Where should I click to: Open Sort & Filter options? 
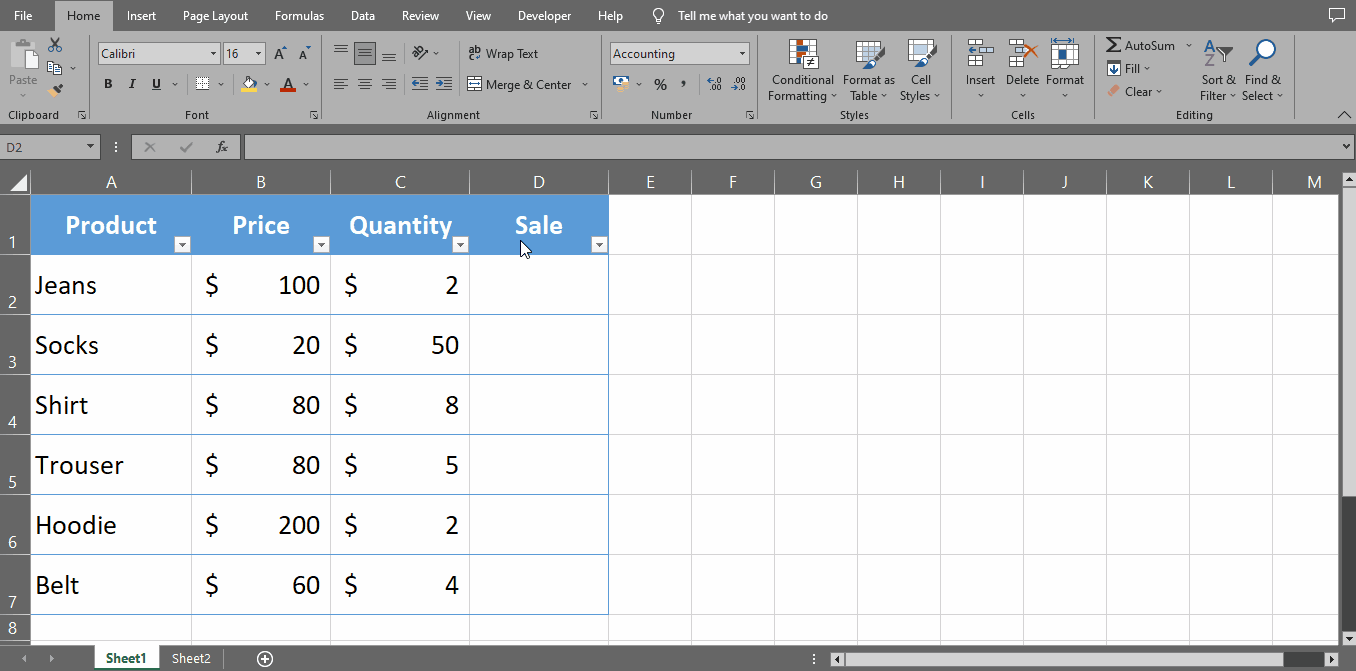[1218, 70]
